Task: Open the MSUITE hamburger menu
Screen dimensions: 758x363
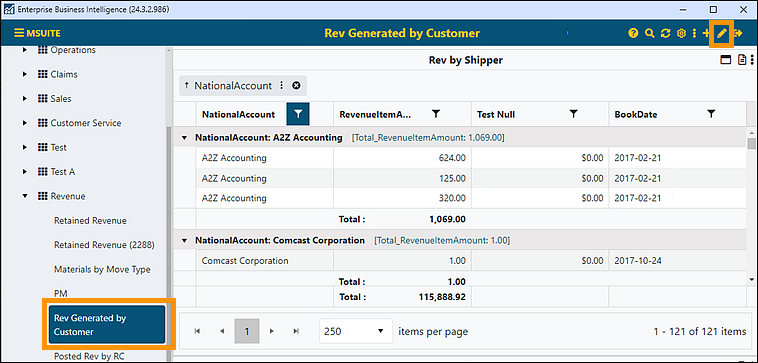Action: pyautogui.click(x=19, y=33)
